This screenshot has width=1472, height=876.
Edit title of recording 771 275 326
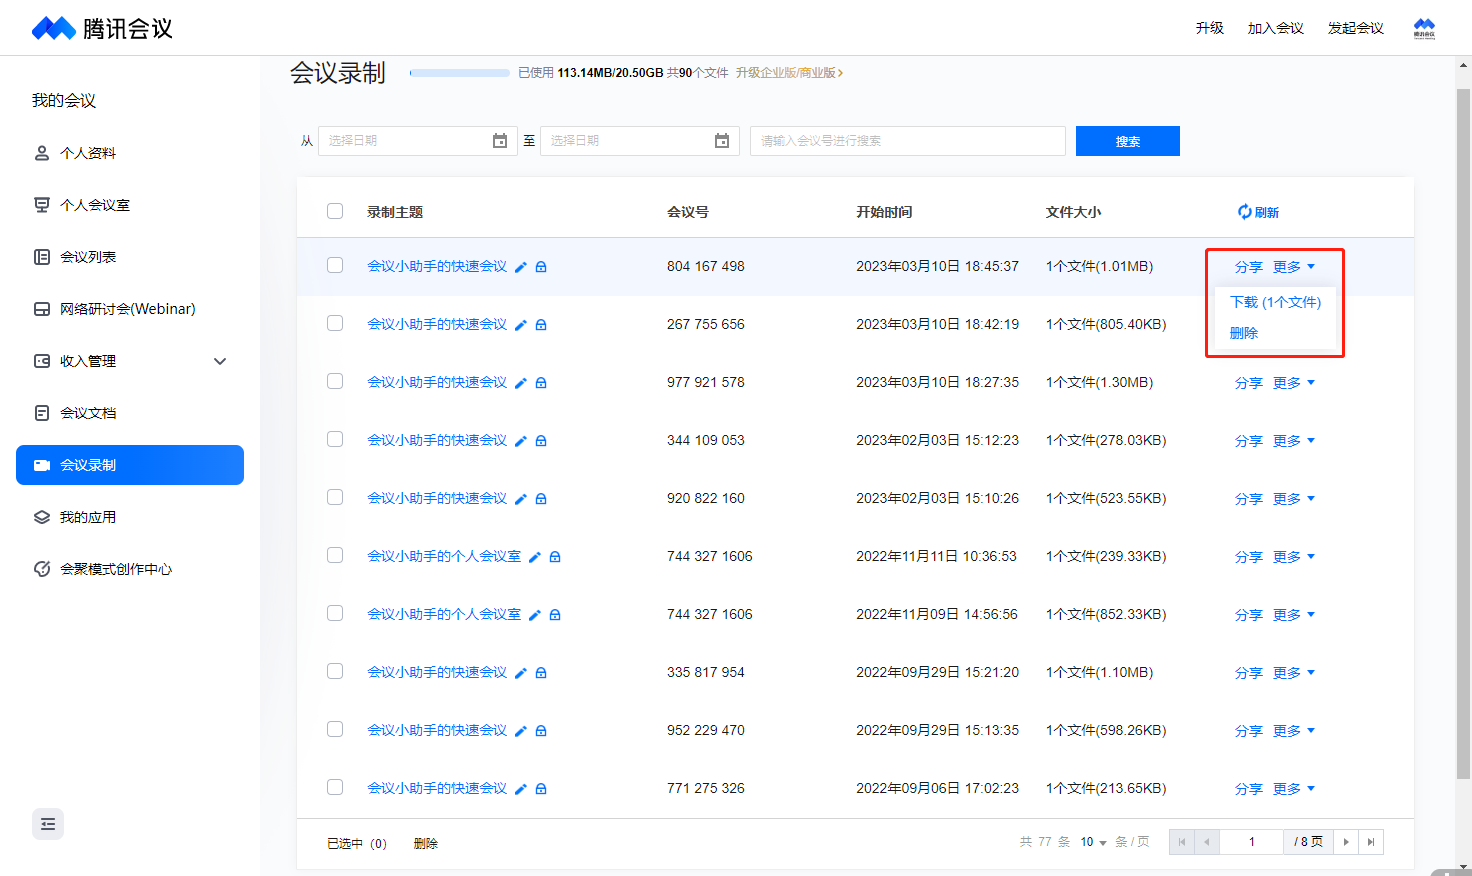point(520,789)
